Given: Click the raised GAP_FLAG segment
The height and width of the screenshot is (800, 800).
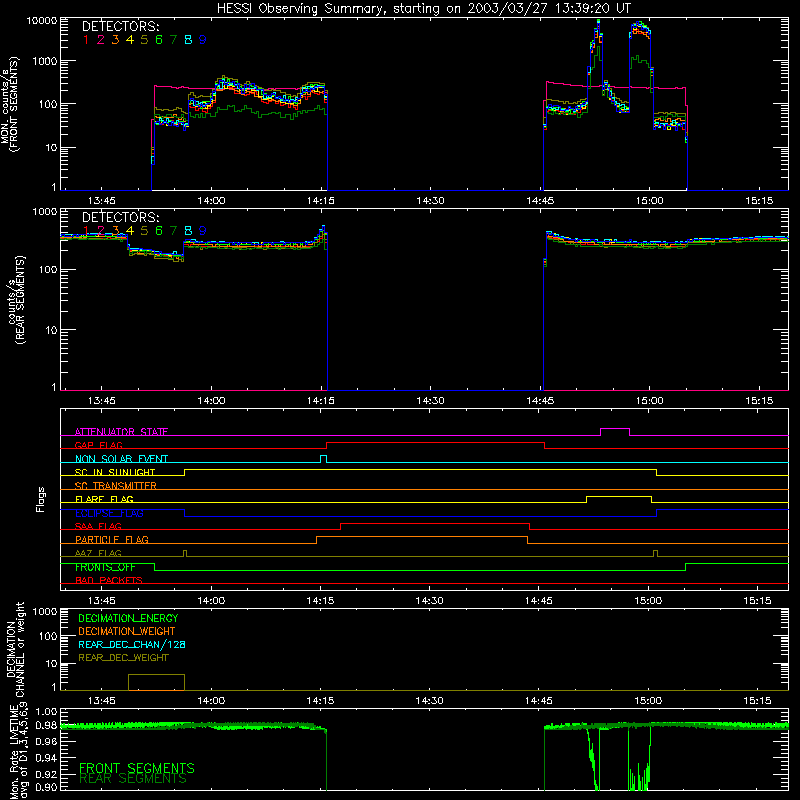Looking at the screenshot, I should [x=435, y=443].
